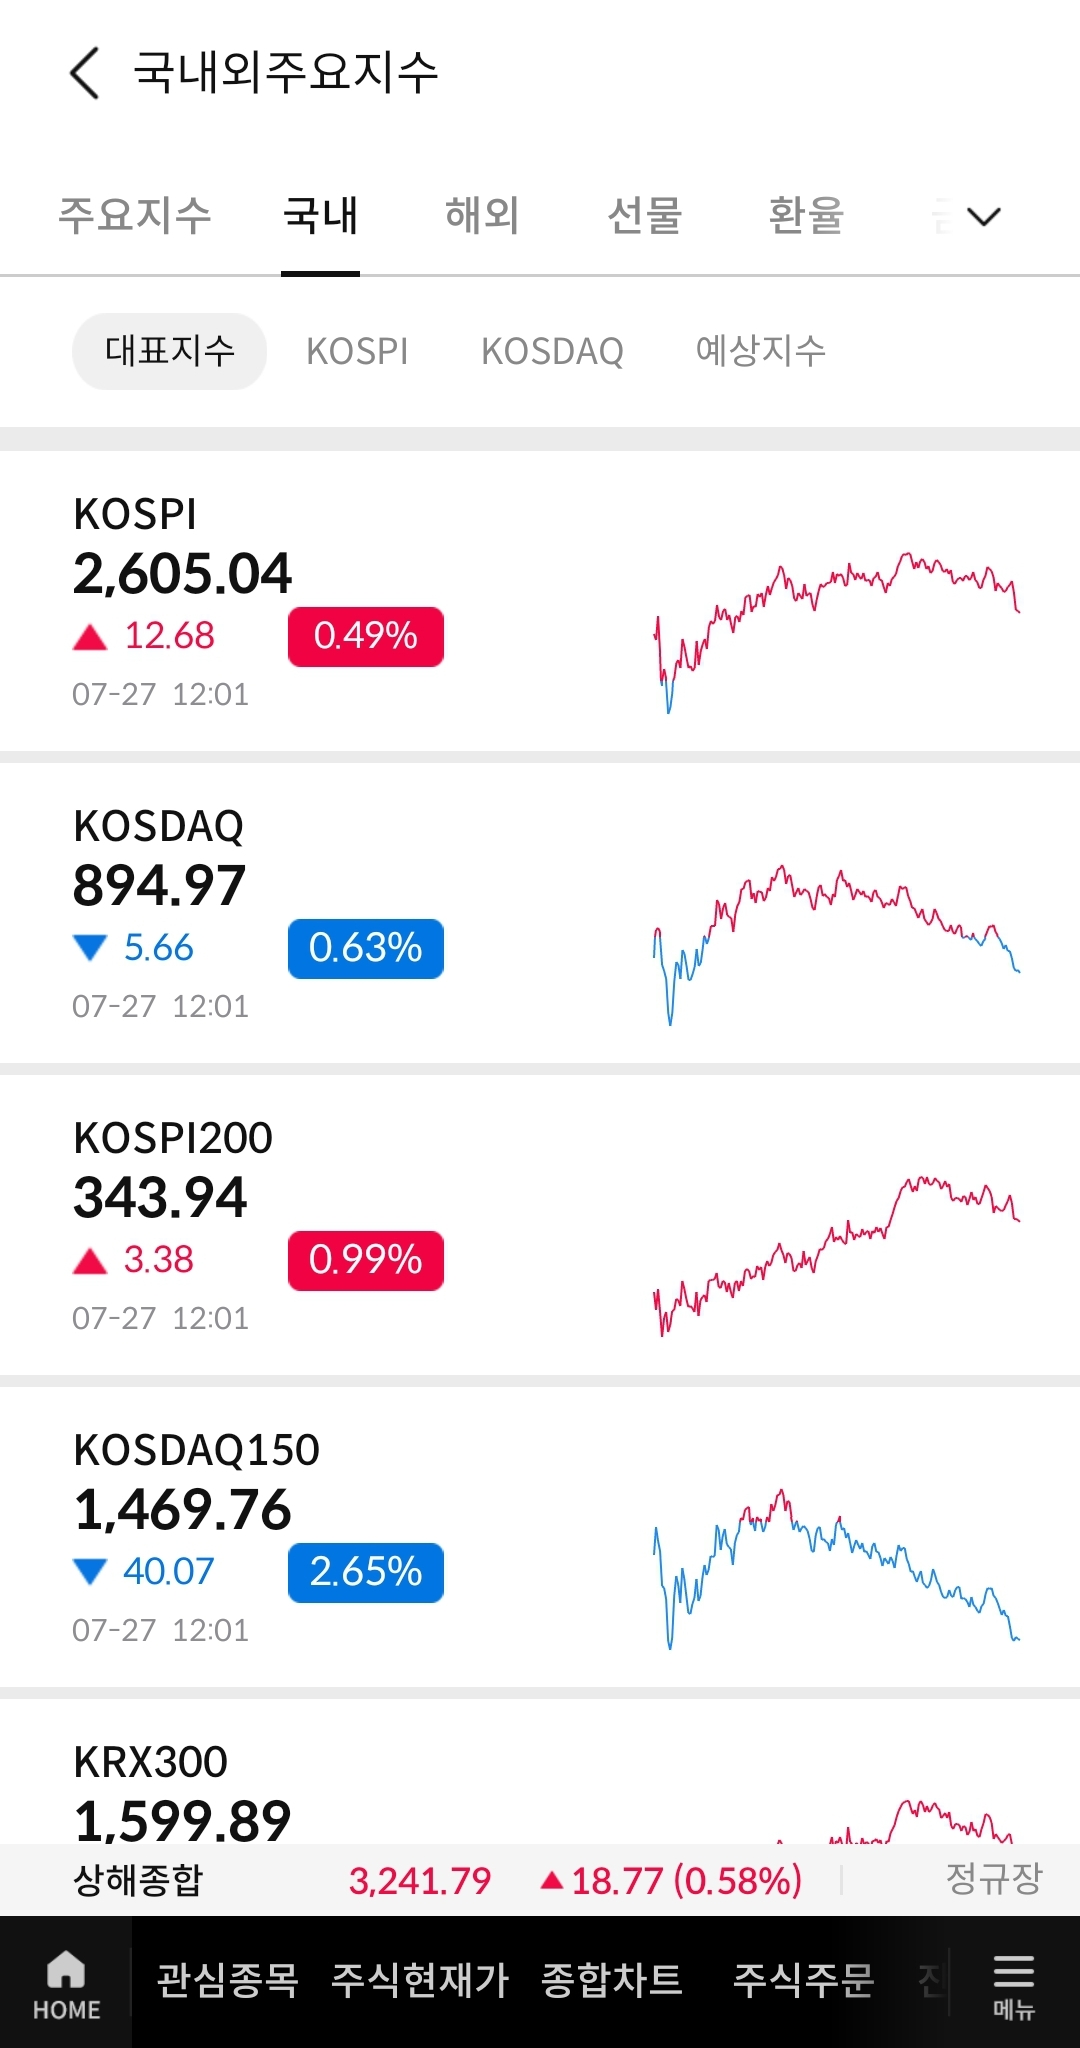Screen dimensions: 1080x2048
Task: Choose the 예상지수 filter
Action: pyautogui.click(x=760, y=351)
